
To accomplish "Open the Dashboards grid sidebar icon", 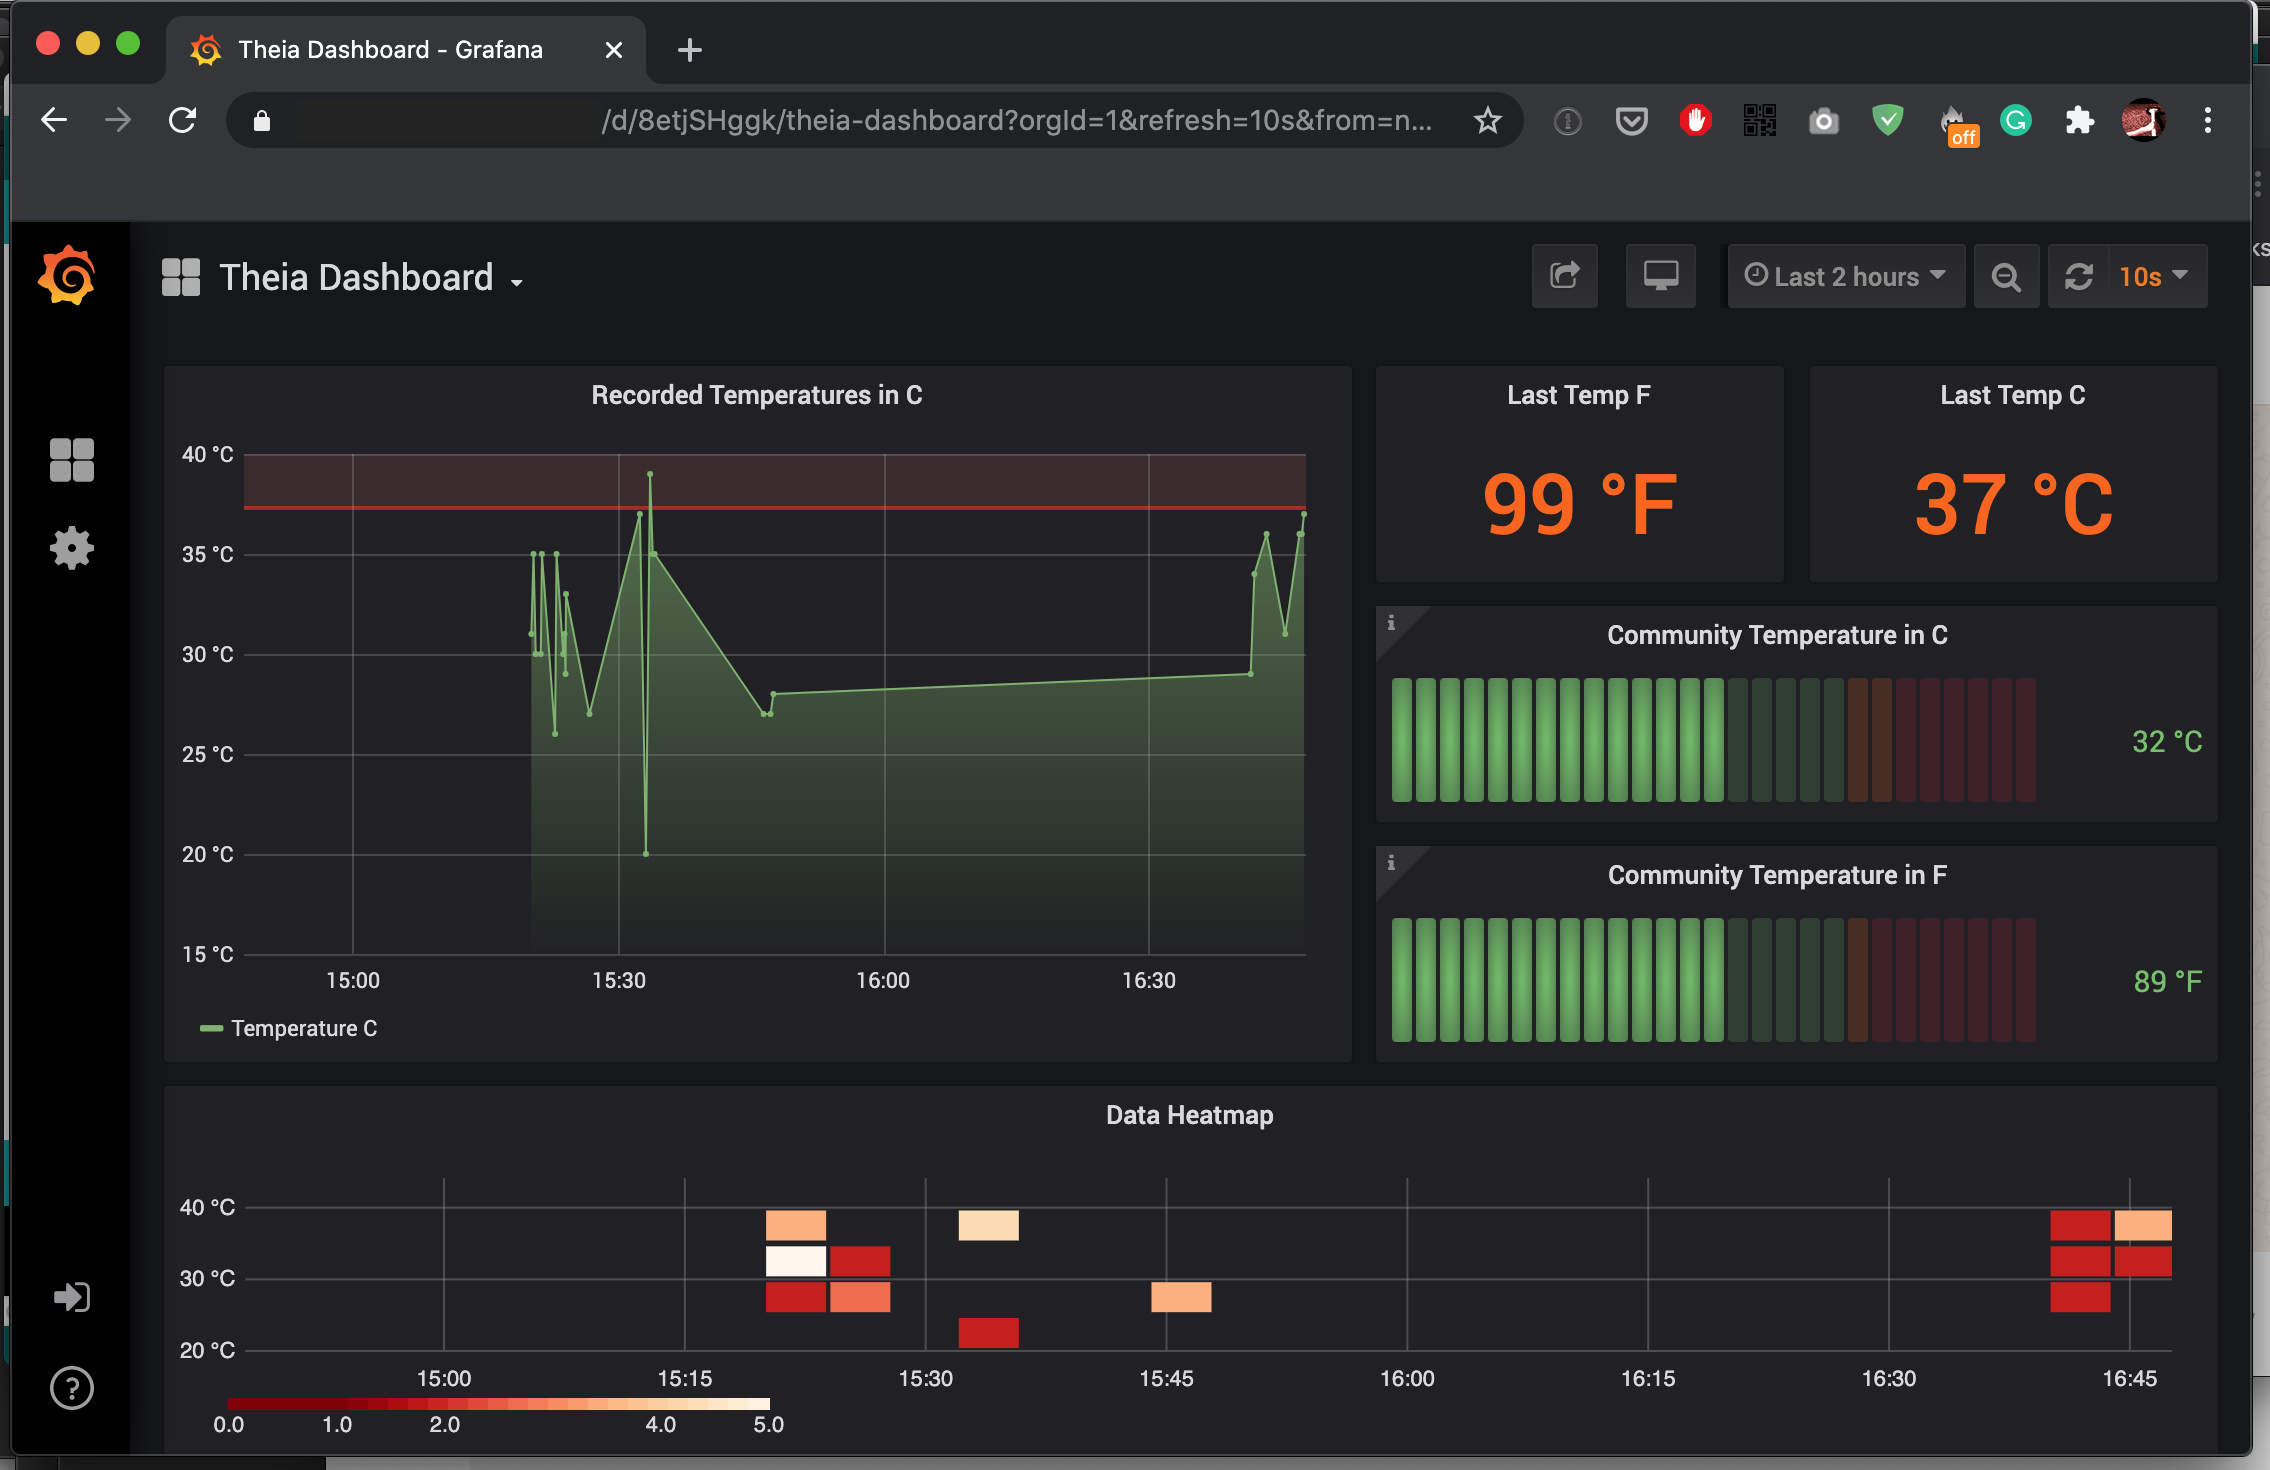I will click(72, 460).
